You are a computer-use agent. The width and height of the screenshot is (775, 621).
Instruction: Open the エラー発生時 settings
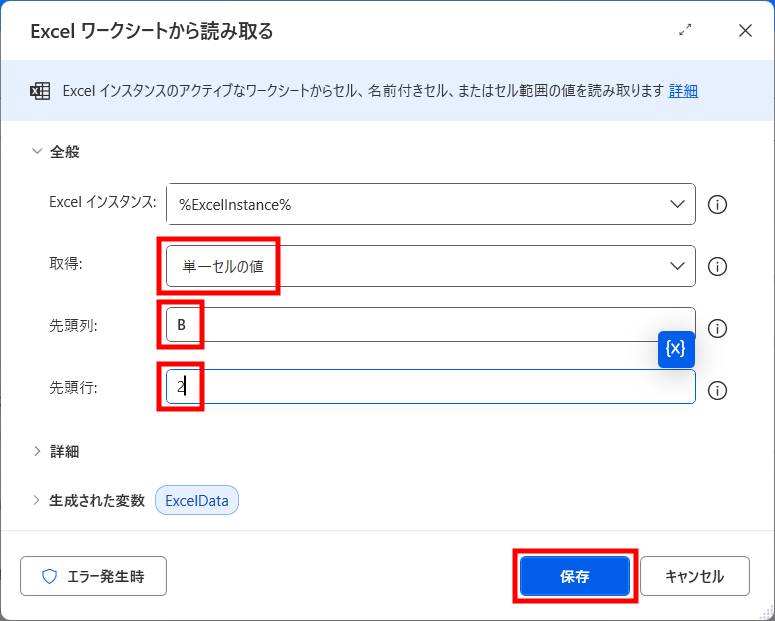pos(93,576)
